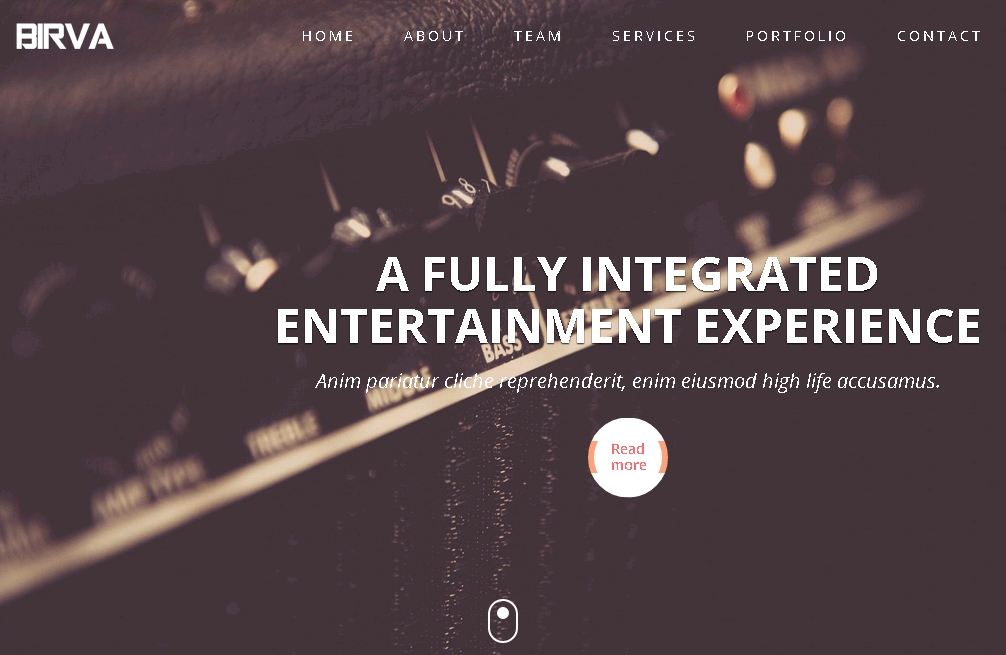
Task: Click the scroll-down mouse icon
Action: coord(503,620)
